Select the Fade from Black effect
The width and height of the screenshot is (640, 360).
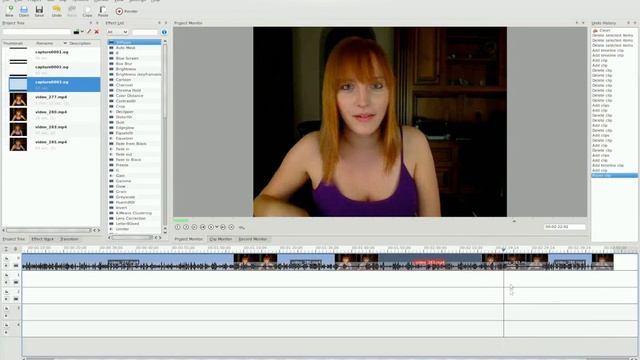131,144
